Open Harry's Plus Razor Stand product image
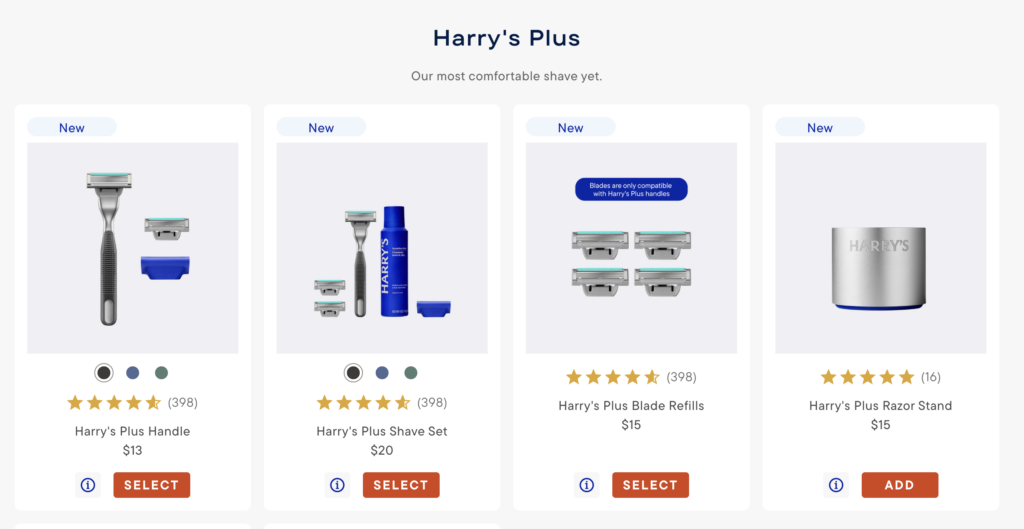The height and width of the screenshot is (529, 1024). tap(880, 248)
